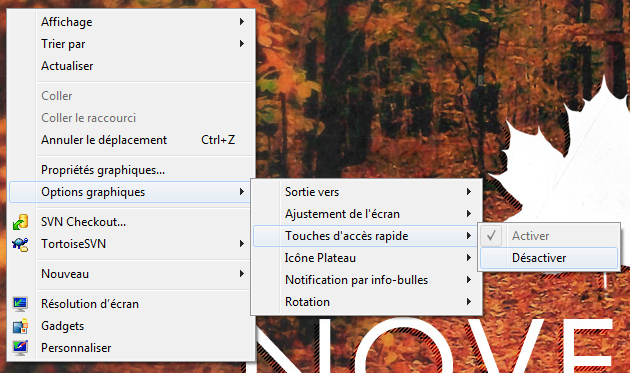This screenshot has height=373, width=630.
Task: Click the greyed-out Coller entry
Action: point(132,96)
